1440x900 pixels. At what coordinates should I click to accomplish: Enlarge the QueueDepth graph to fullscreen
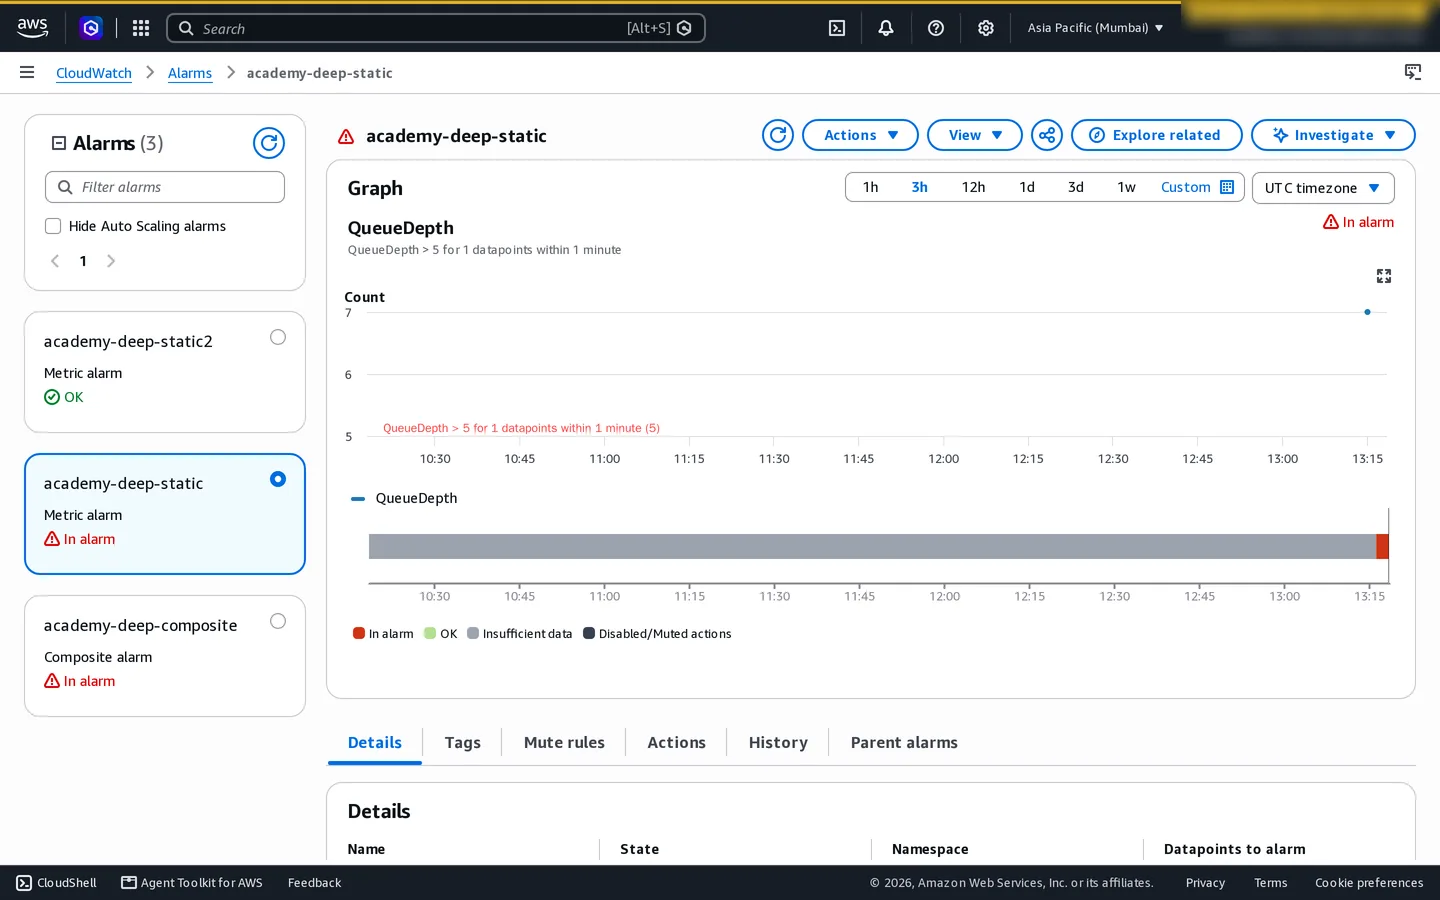click(x=1384, y=276)
